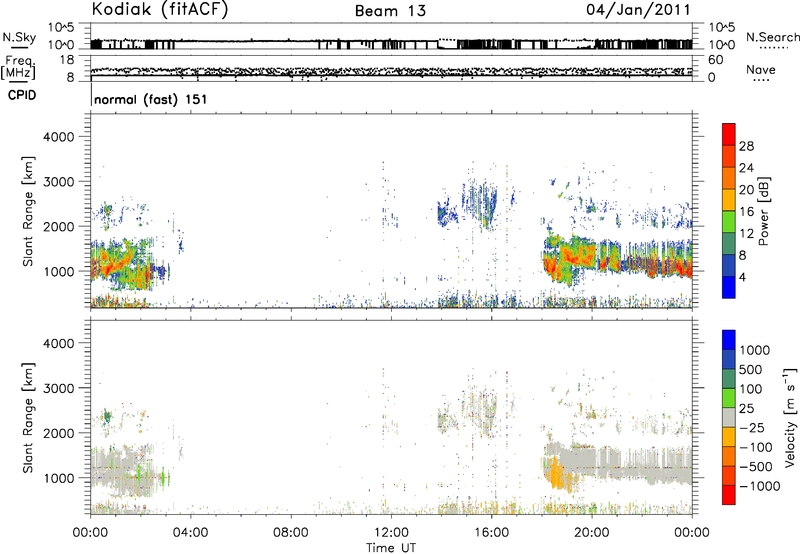Click the "100" tick on the Velocity colorbar
Image resolution: width=800 pixels, height=554 pixels.
751,389
